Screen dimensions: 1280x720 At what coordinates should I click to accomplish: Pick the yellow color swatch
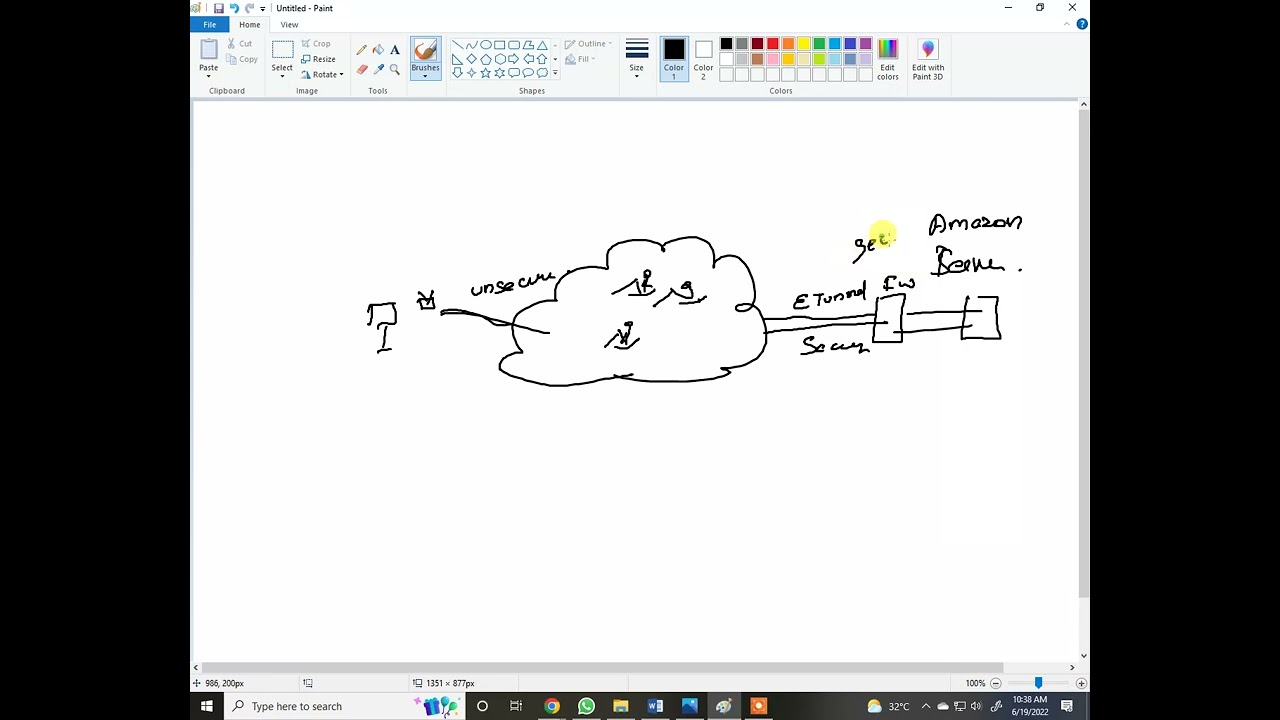point(804,44)
